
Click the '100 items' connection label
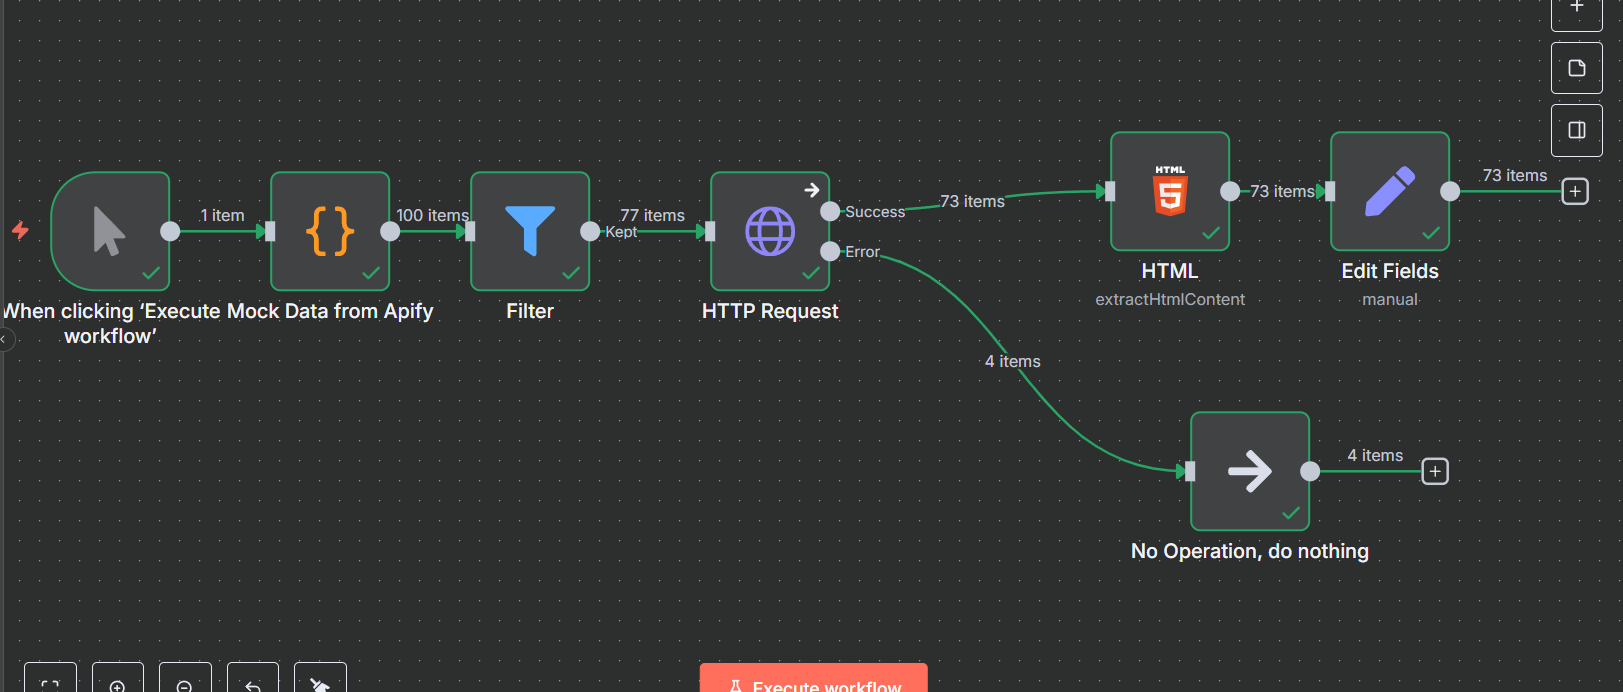click(x=432, y=215)
